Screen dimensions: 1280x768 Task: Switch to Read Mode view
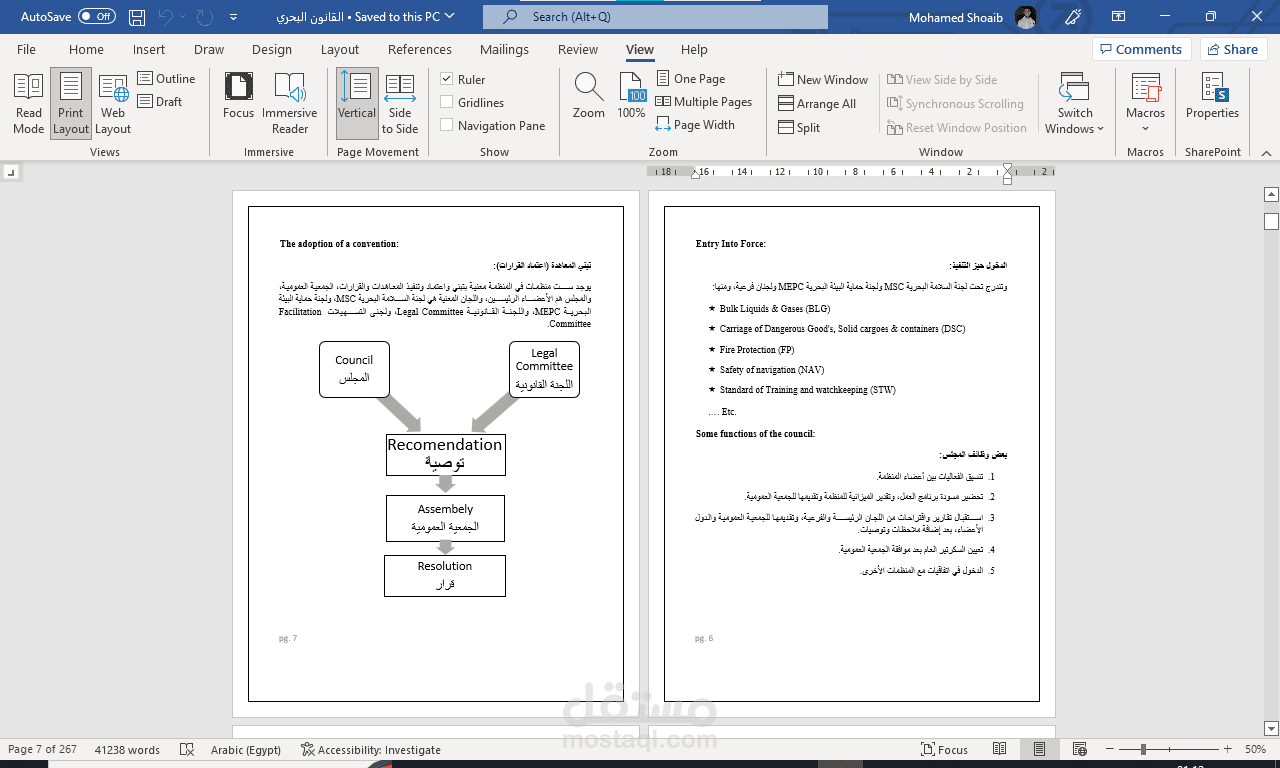pos(29,103)
